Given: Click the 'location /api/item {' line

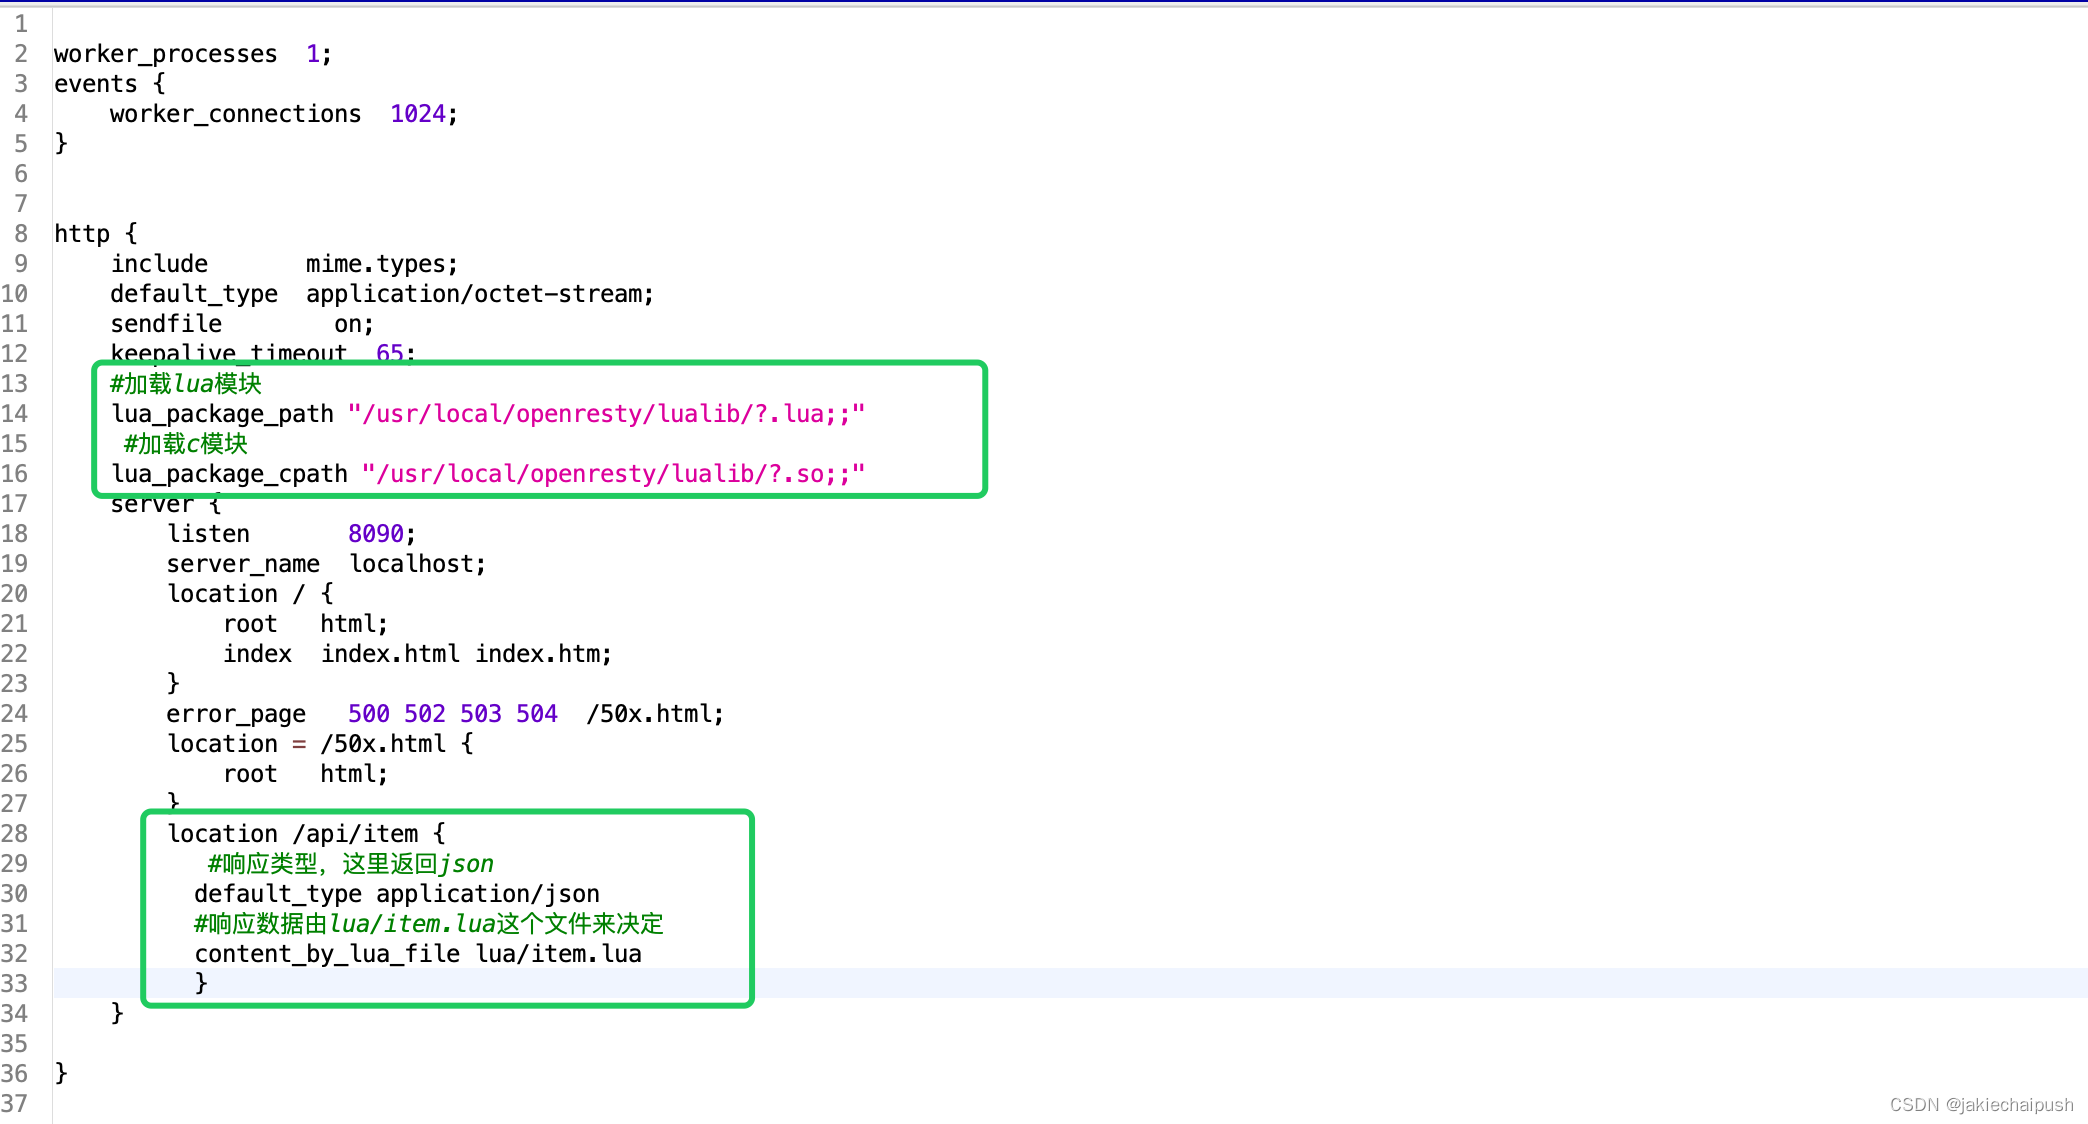Looking at the screenshot, I should tap(306, 834).
